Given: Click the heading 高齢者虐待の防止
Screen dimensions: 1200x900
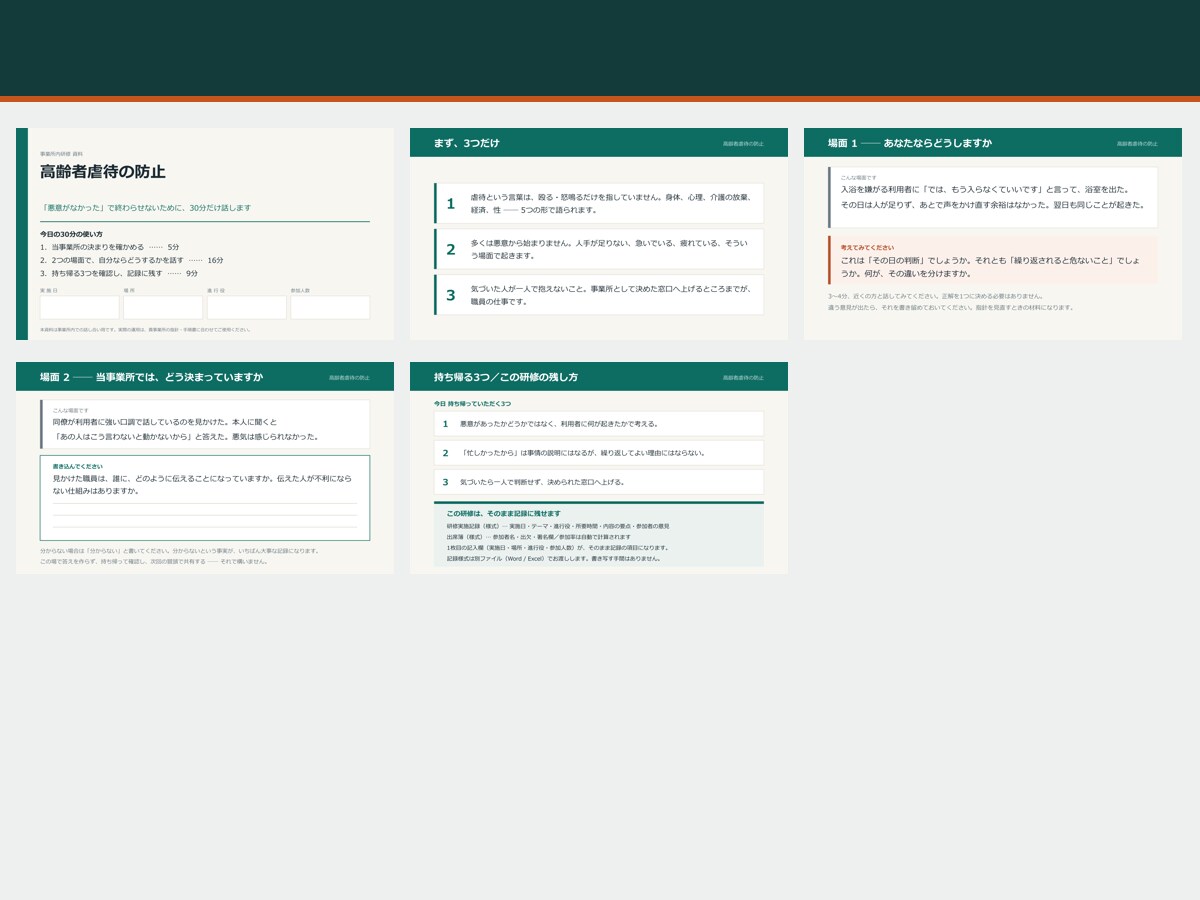Looking at the screenshot, I should tap(103, 172).
